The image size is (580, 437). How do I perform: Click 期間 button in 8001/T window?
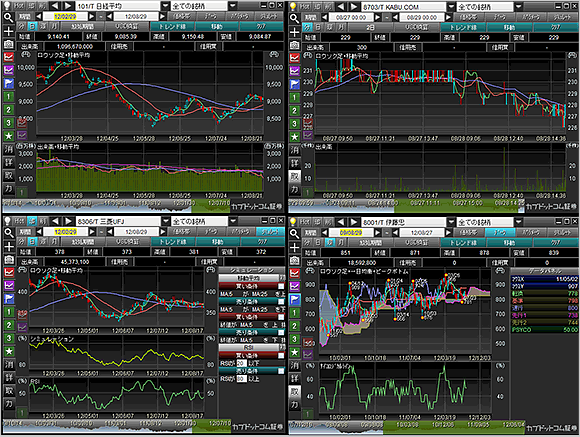point(311,232)
